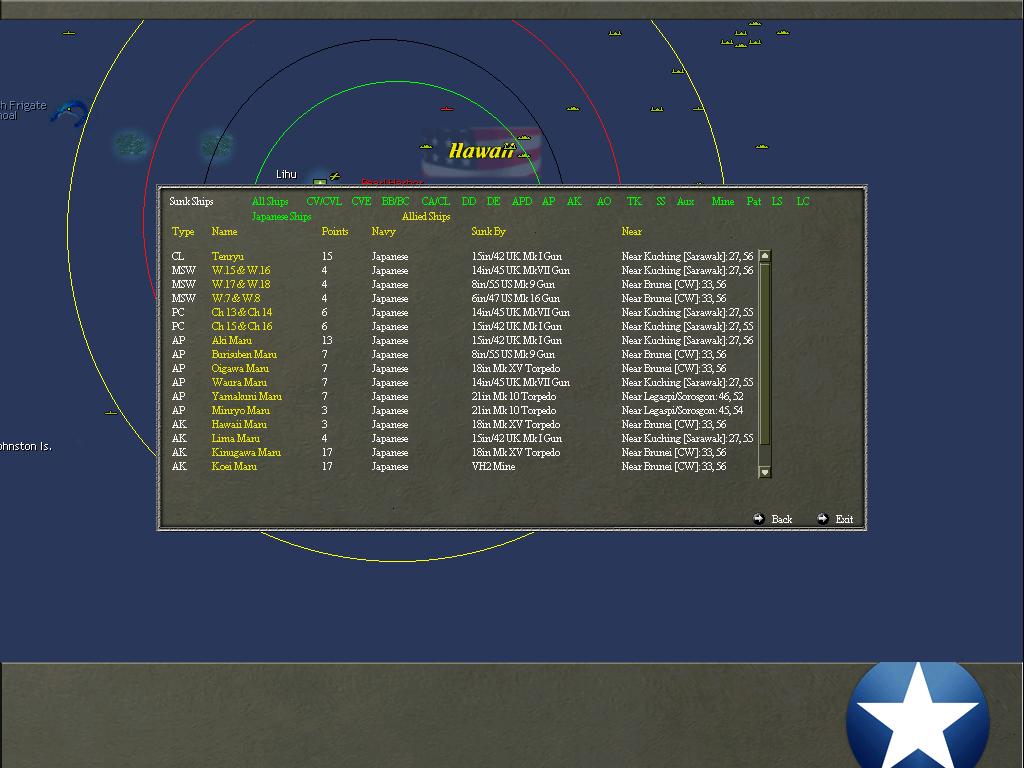Sort list by Navy column header
The height and width of the screenshot is (768, 1024).
pos(383,231)
